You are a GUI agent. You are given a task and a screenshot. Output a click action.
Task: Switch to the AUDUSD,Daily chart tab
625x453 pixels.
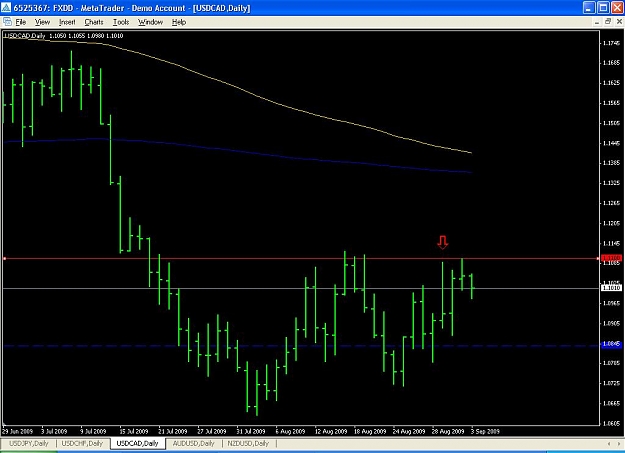tap(193, 443)
